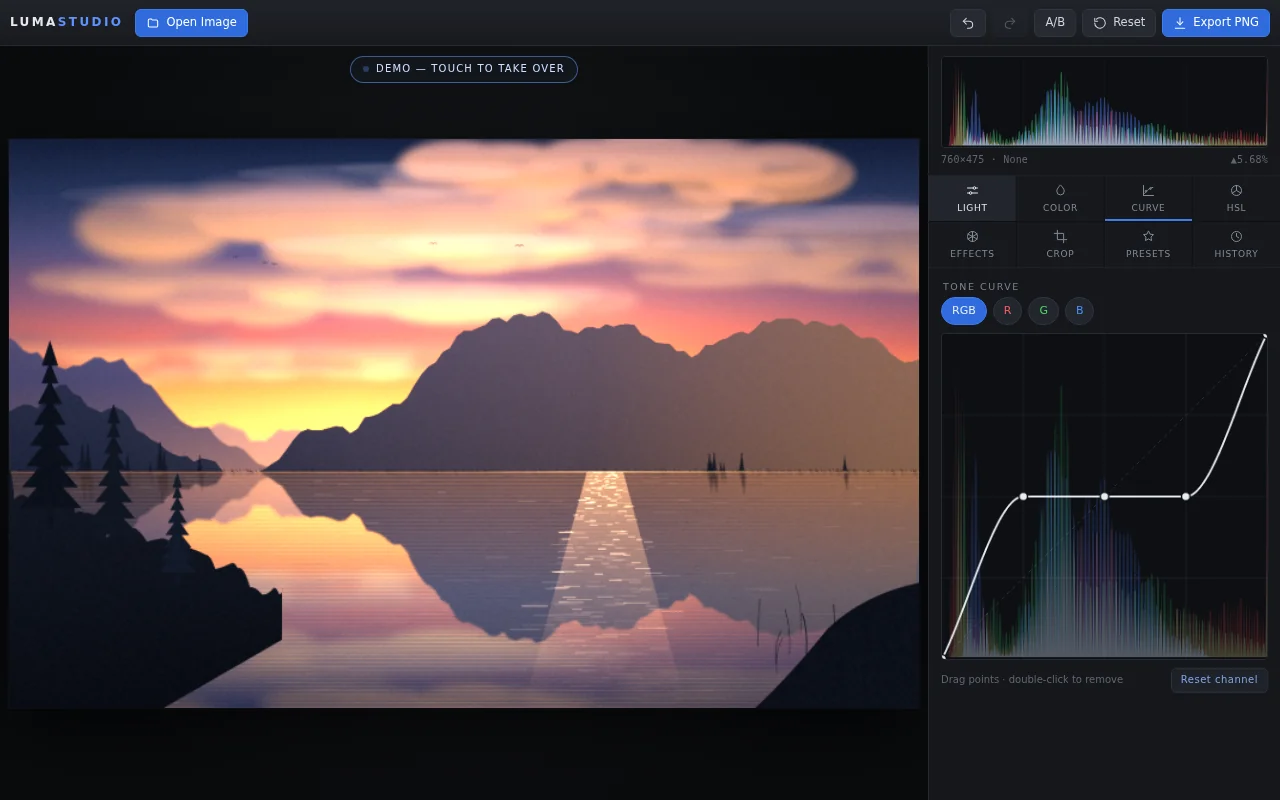Click the left shadow curve control point
1280x800 pixels.
coord(1023,496)
